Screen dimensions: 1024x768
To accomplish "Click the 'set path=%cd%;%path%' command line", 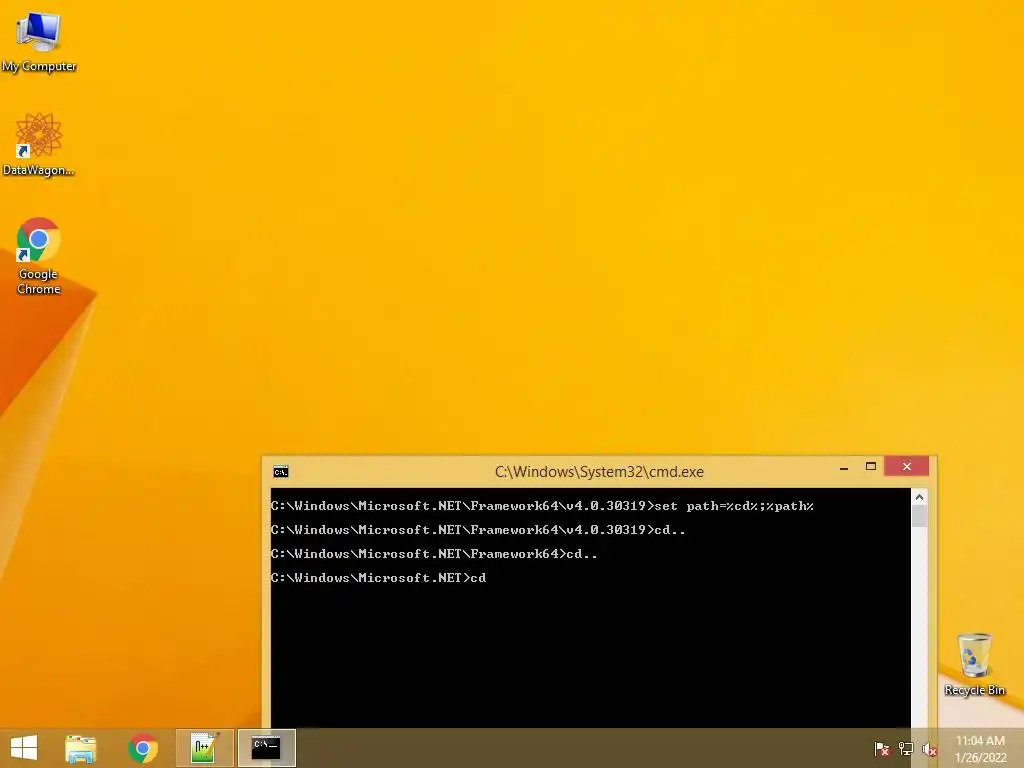I will click(542, 506).
